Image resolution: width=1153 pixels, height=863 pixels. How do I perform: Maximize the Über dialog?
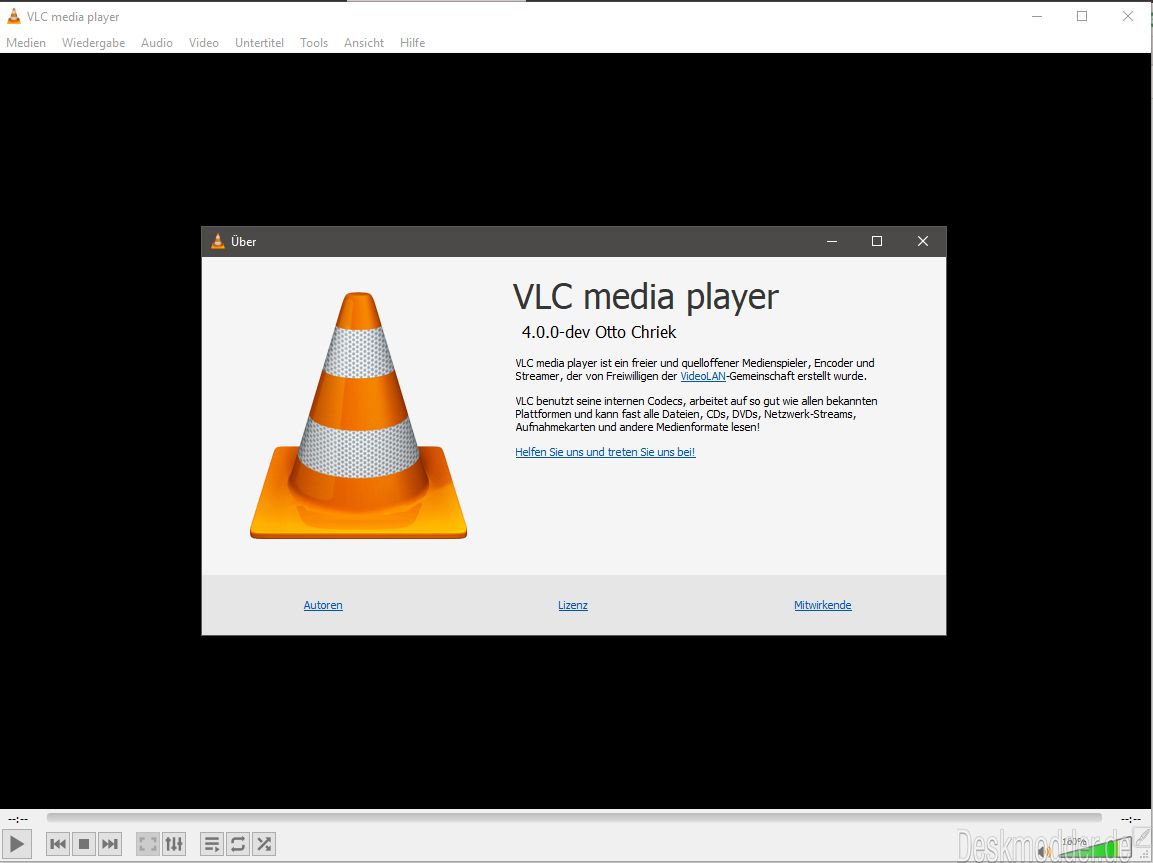pos(877,241)
